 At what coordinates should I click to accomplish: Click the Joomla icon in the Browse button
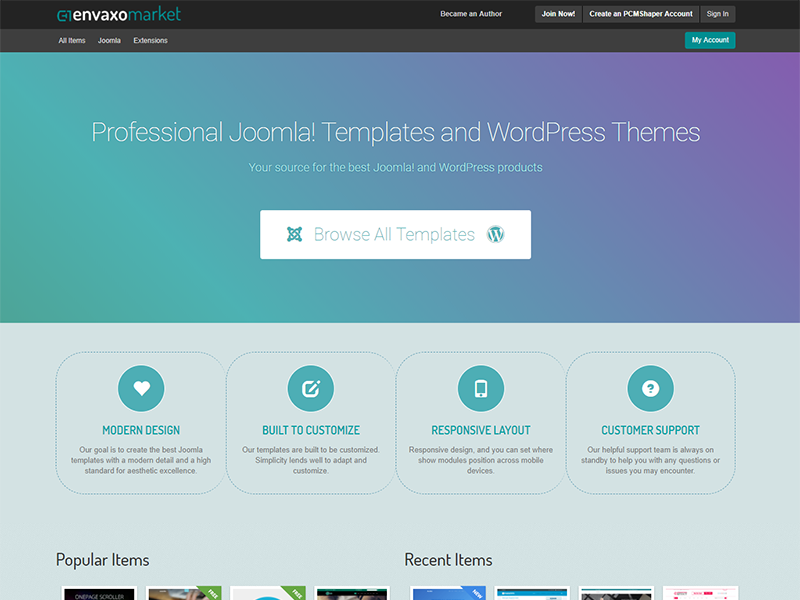pos(294,234)
